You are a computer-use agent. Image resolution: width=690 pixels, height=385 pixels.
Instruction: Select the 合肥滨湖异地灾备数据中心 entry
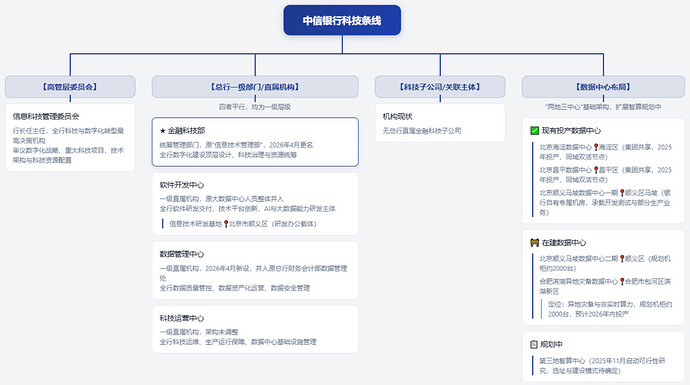tap(606, 286)
